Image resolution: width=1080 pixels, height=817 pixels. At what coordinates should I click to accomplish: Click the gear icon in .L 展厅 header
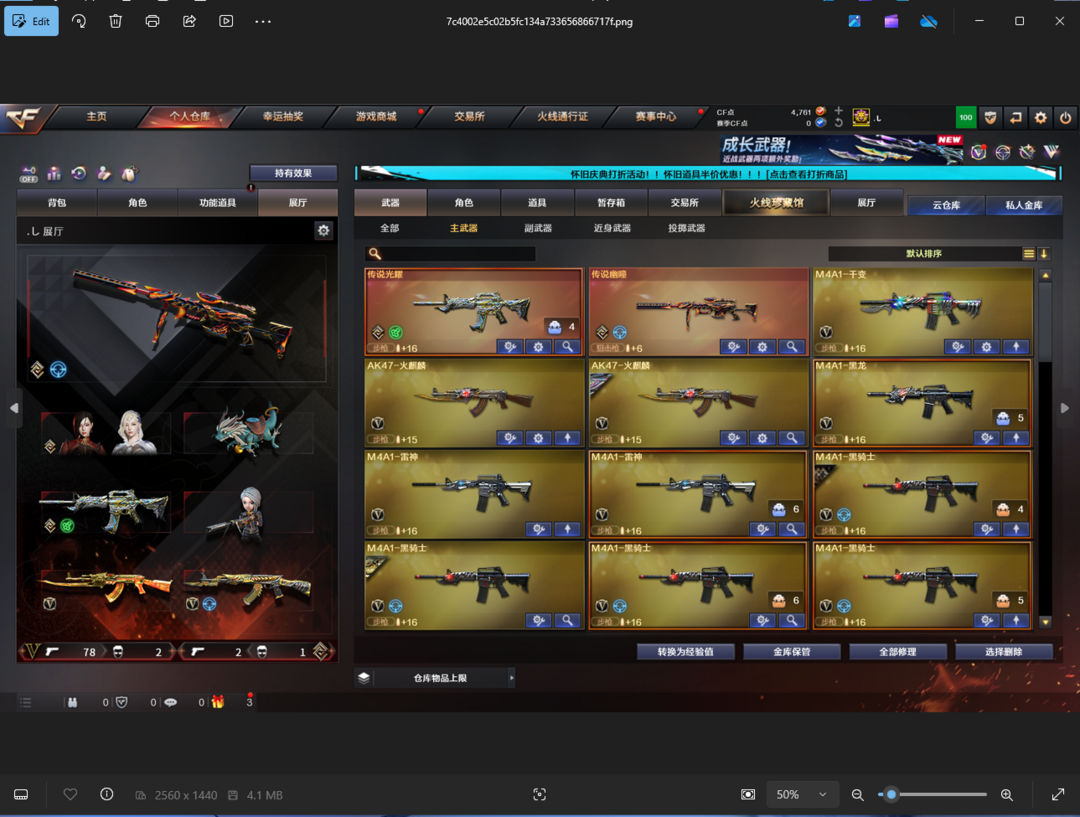point(324,230)
